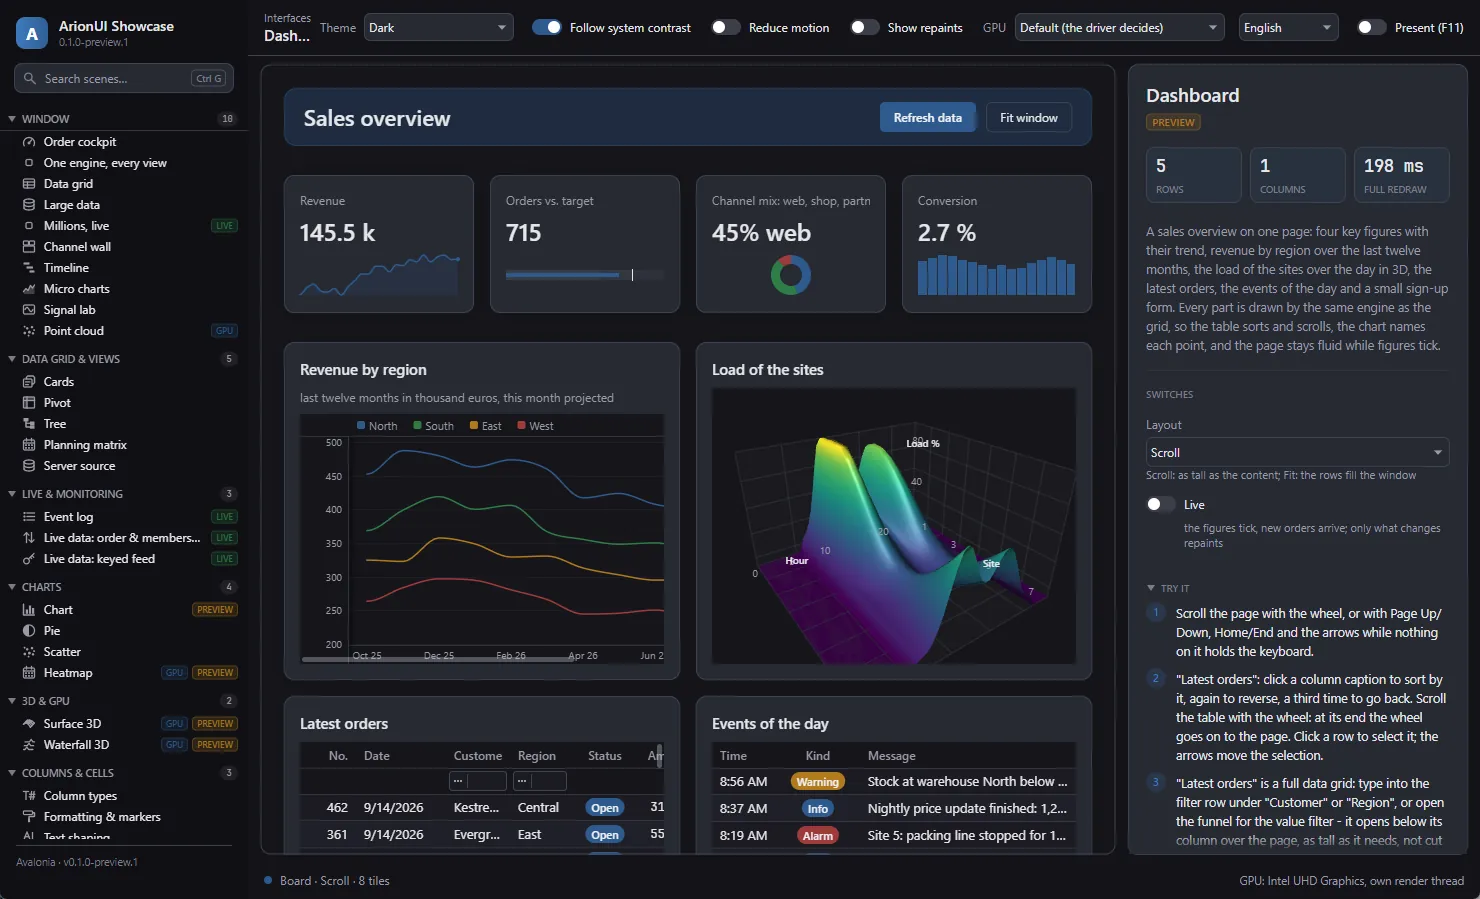Open the Layout Scroll dropdown

1297,452
